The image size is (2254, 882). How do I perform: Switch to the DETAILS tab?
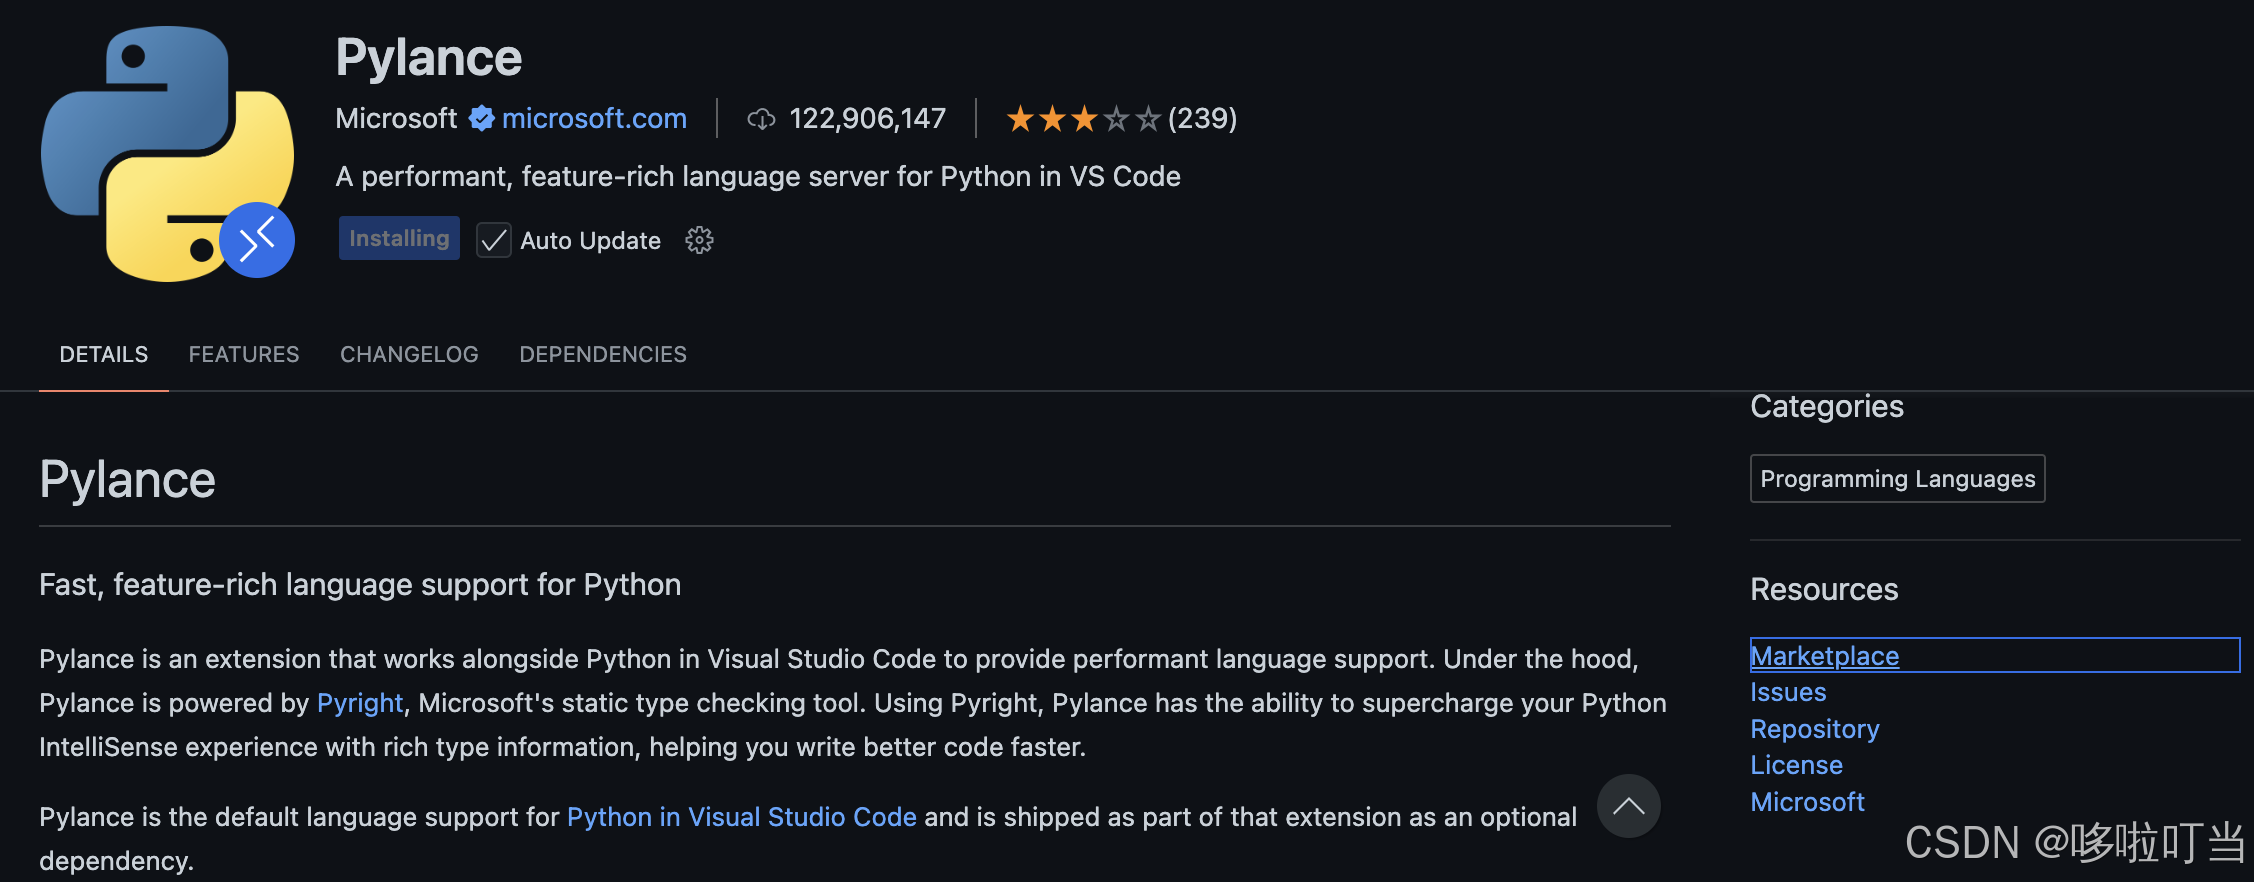[x=104, y=354]
